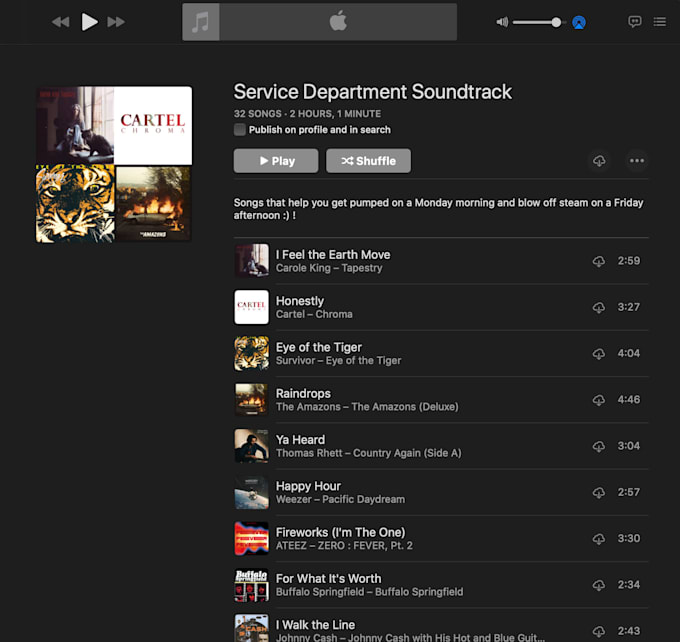Screen dimensions: 680x642
Task: Download I Walk the Line
Action: click(599, 631)
